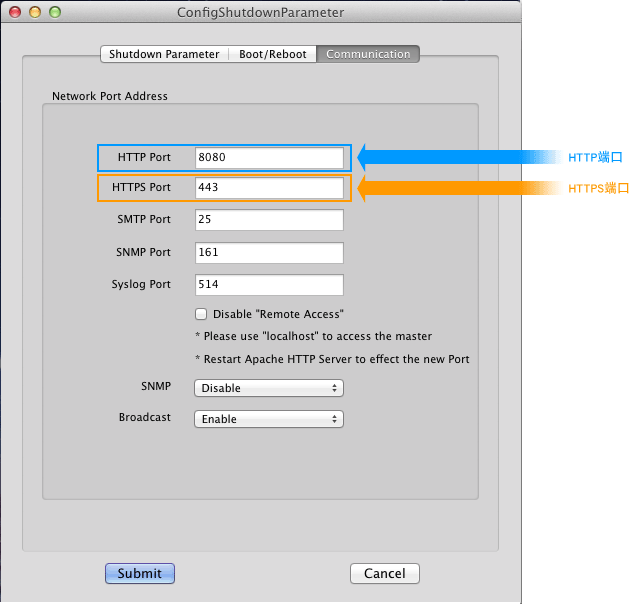The height and width of the screenshot is (604, 644).
Task: Click the Syslog Port field showing 514
Action: 269,284
